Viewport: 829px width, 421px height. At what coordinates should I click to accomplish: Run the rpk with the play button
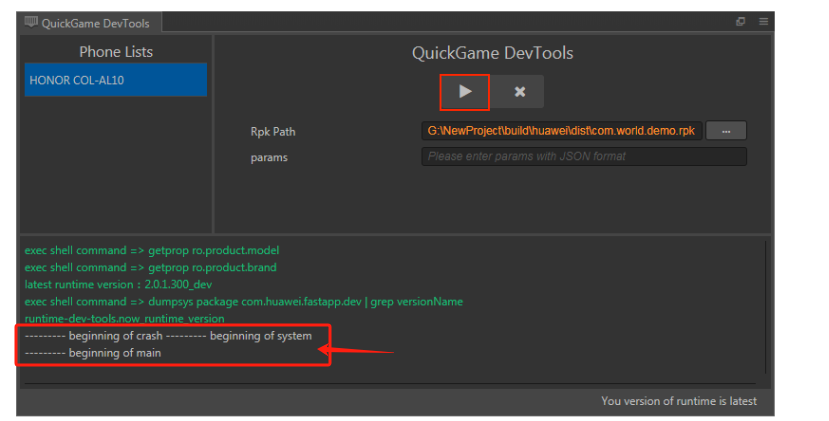tap(465, 92)
